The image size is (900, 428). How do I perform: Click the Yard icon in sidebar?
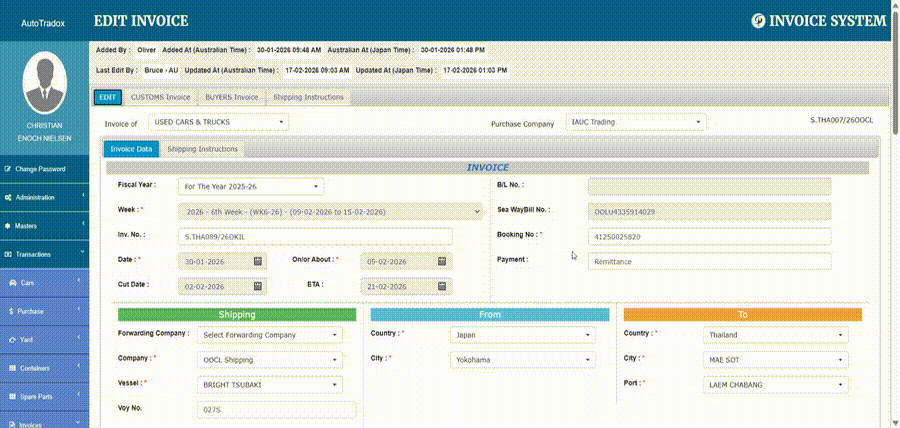click(x=12, y=340)
